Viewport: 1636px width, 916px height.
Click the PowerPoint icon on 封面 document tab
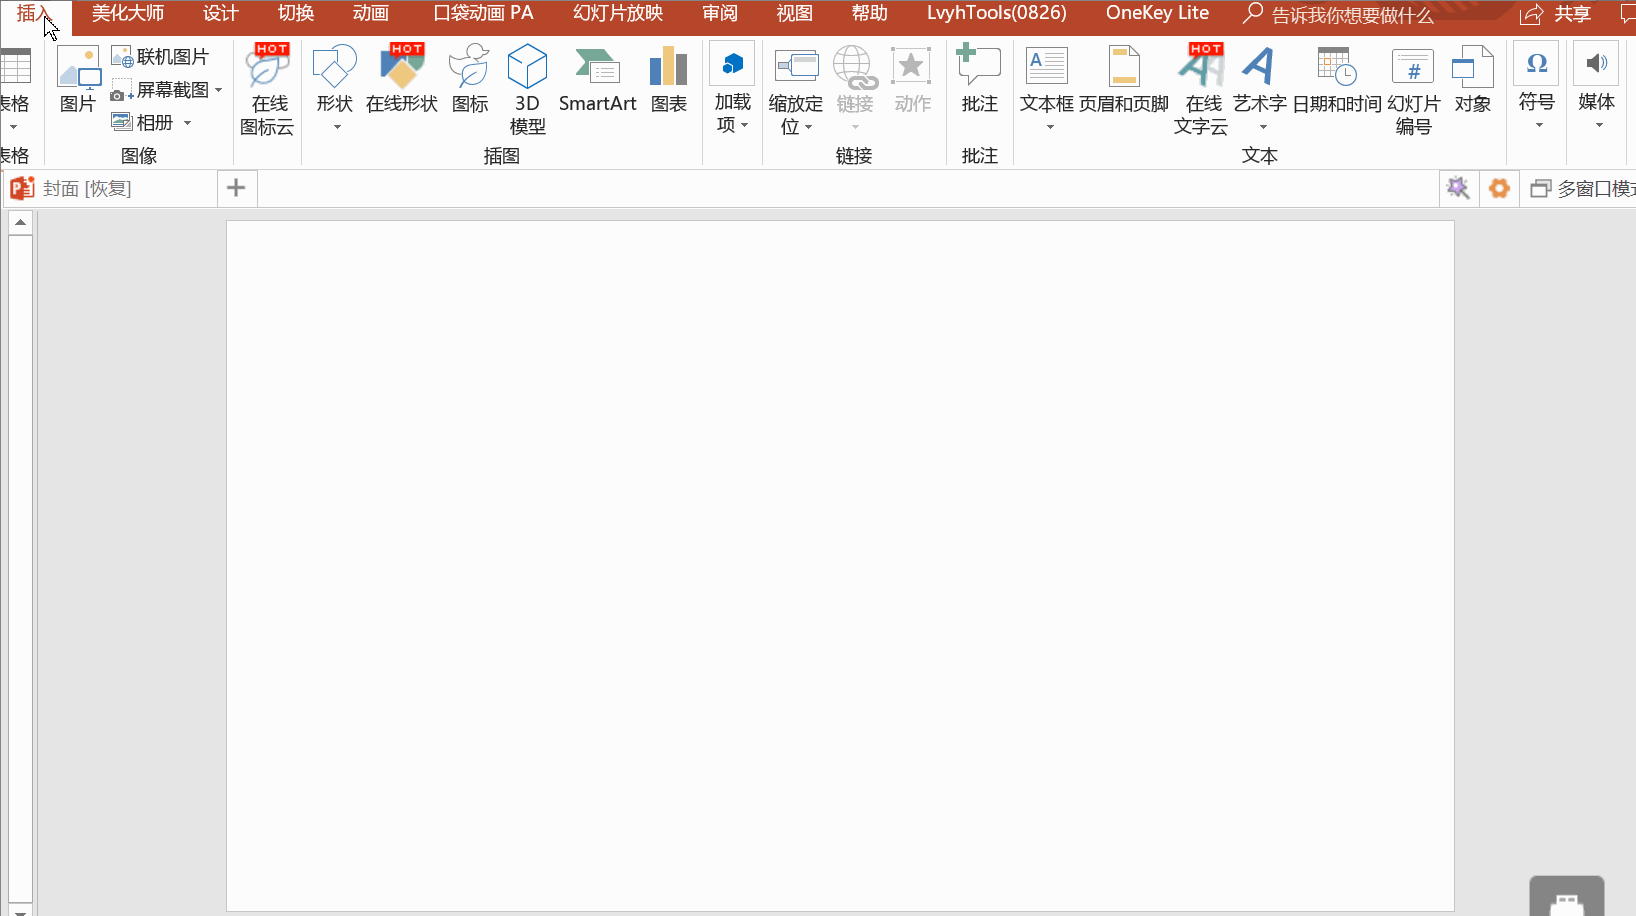tap(22, 188)
